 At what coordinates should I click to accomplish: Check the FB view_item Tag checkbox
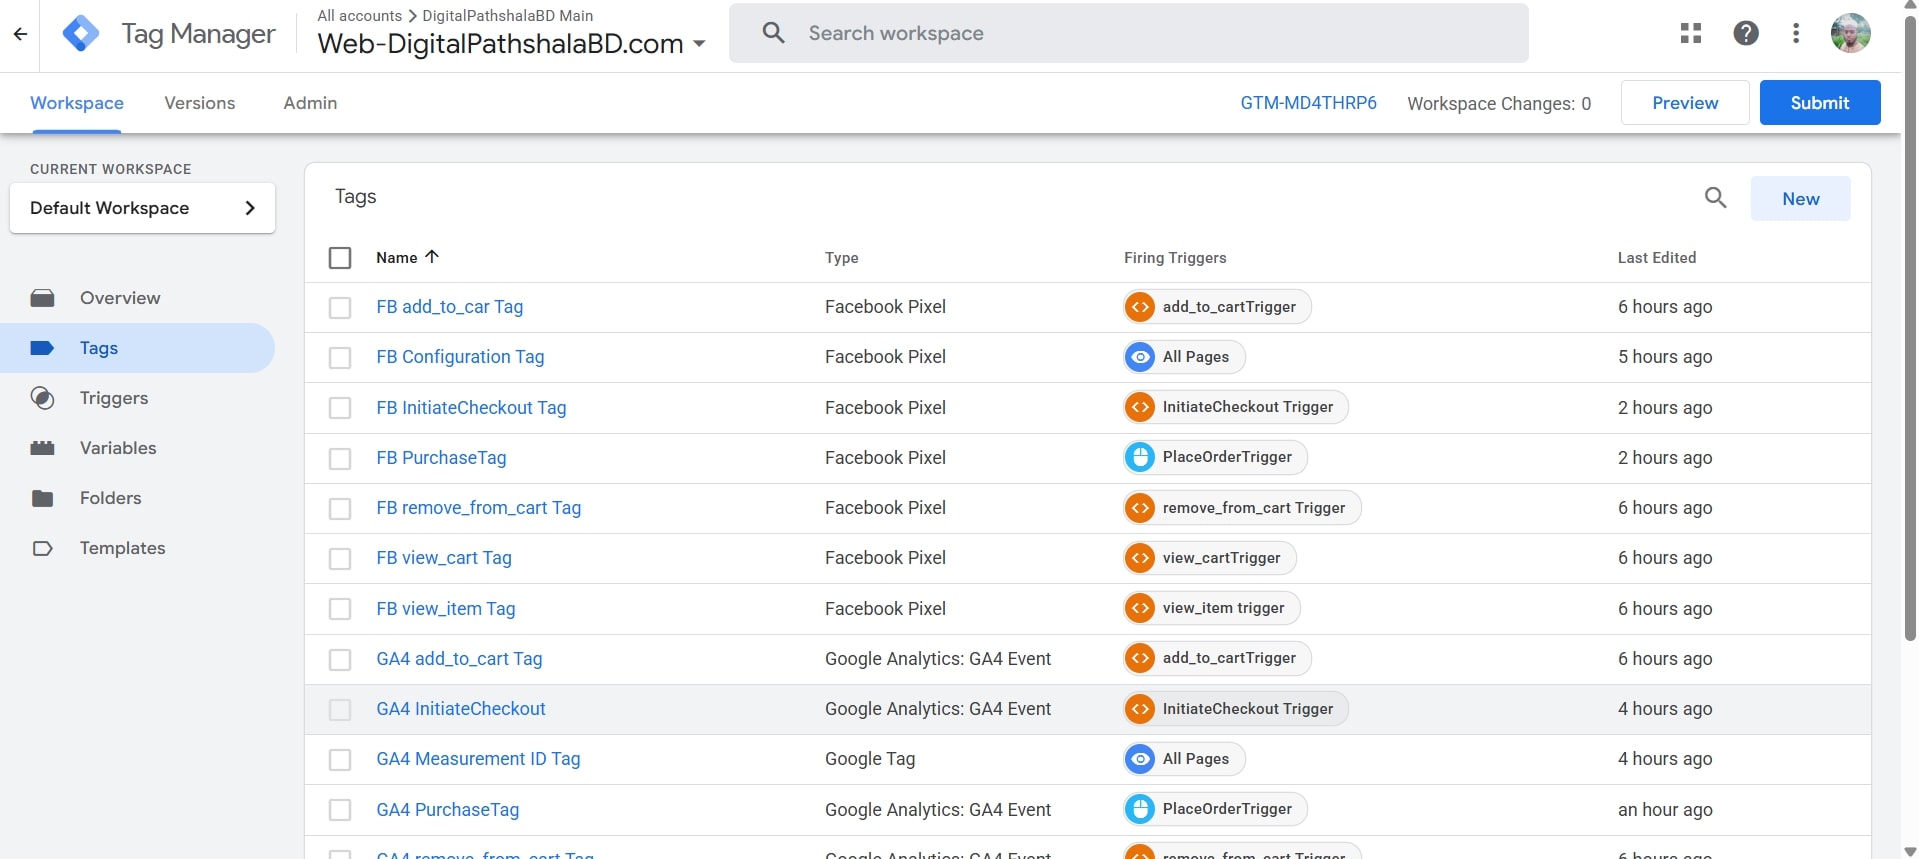(340, 609)
